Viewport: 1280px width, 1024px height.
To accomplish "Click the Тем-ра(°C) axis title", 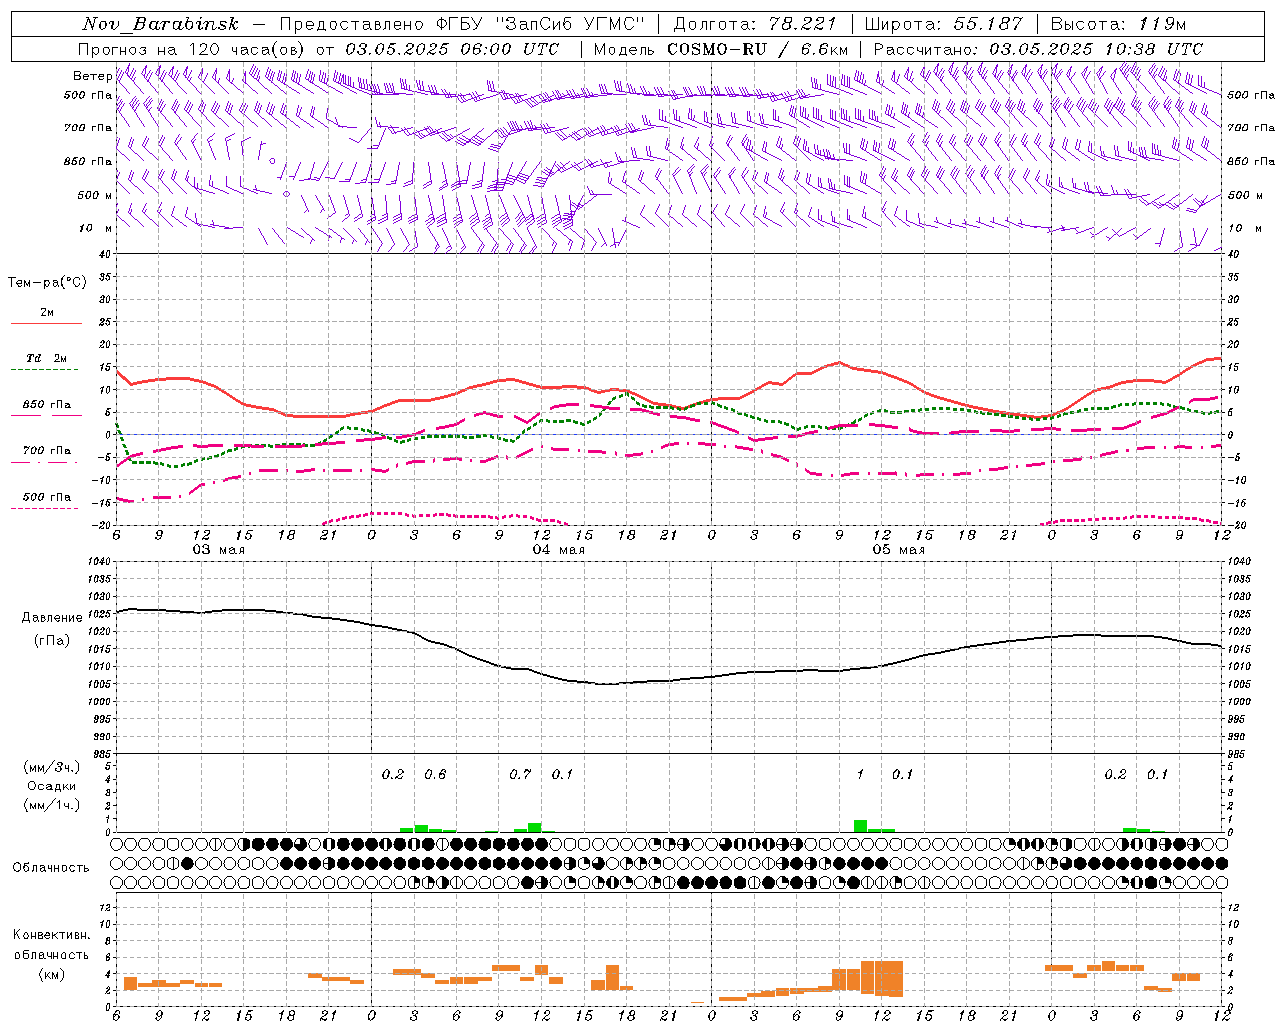I will click(48, 283).
